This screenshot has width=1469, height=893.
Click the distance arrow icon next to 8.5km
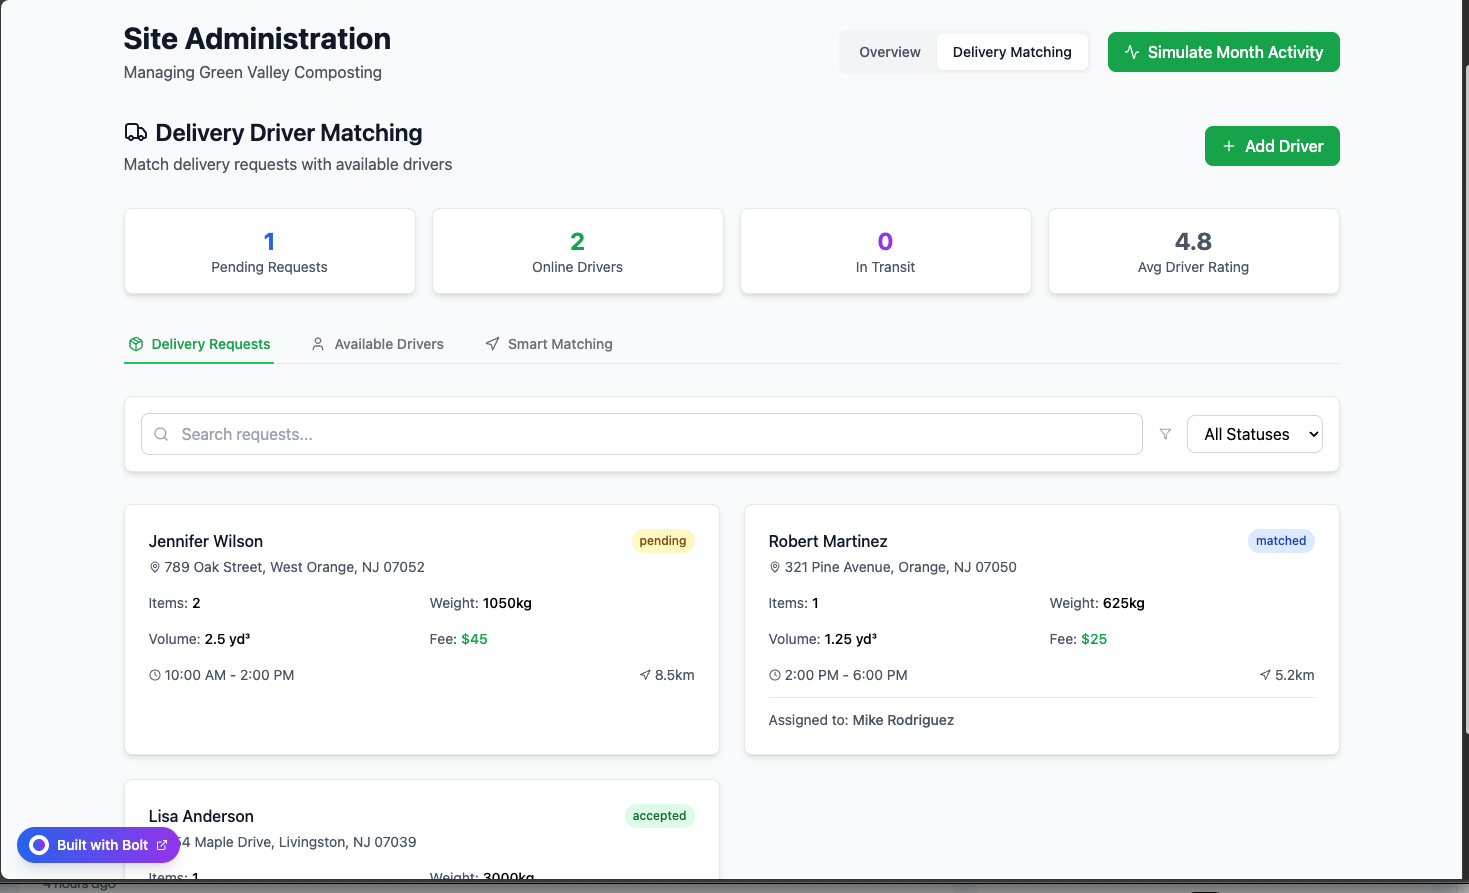point(645,675)
